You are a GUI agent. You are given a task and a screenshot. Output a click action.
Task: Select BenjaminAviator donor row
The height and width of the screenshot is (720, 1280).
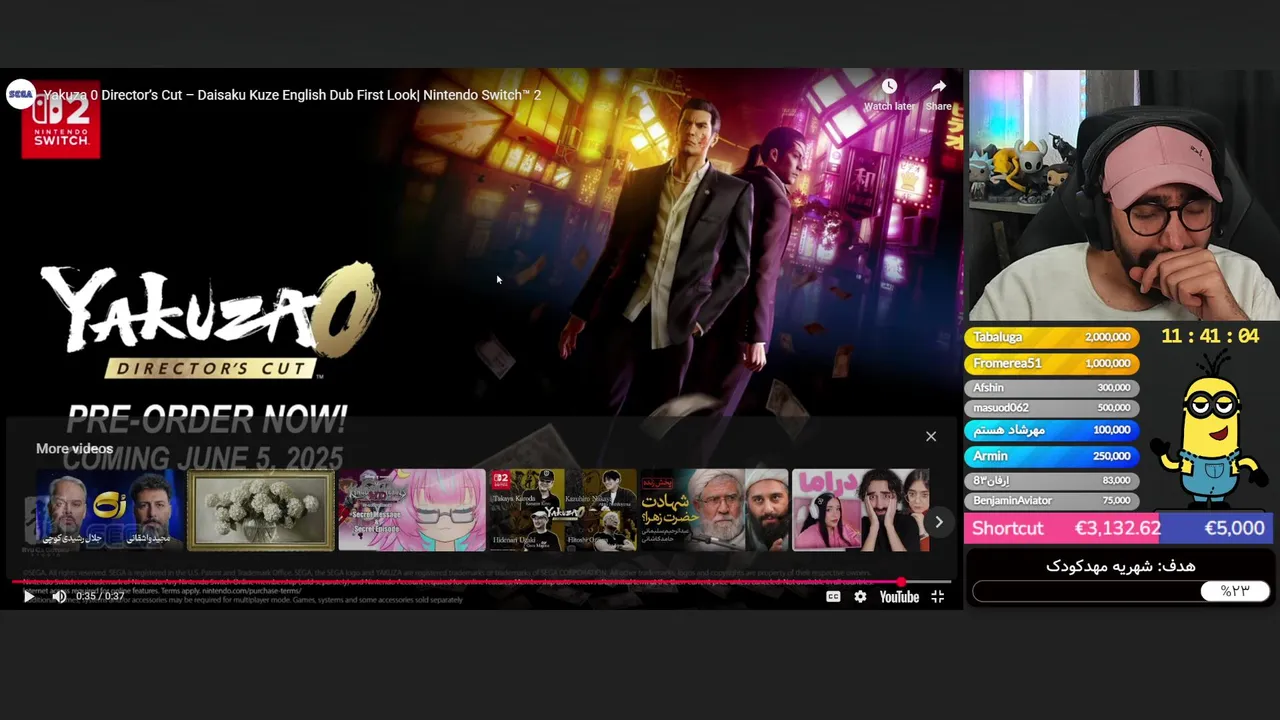1051,500
